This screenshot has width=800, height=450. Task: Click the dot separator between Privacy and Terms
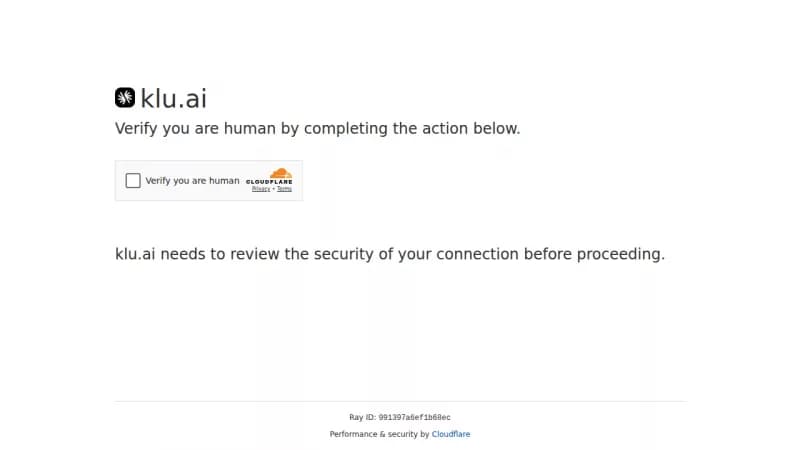273,189
